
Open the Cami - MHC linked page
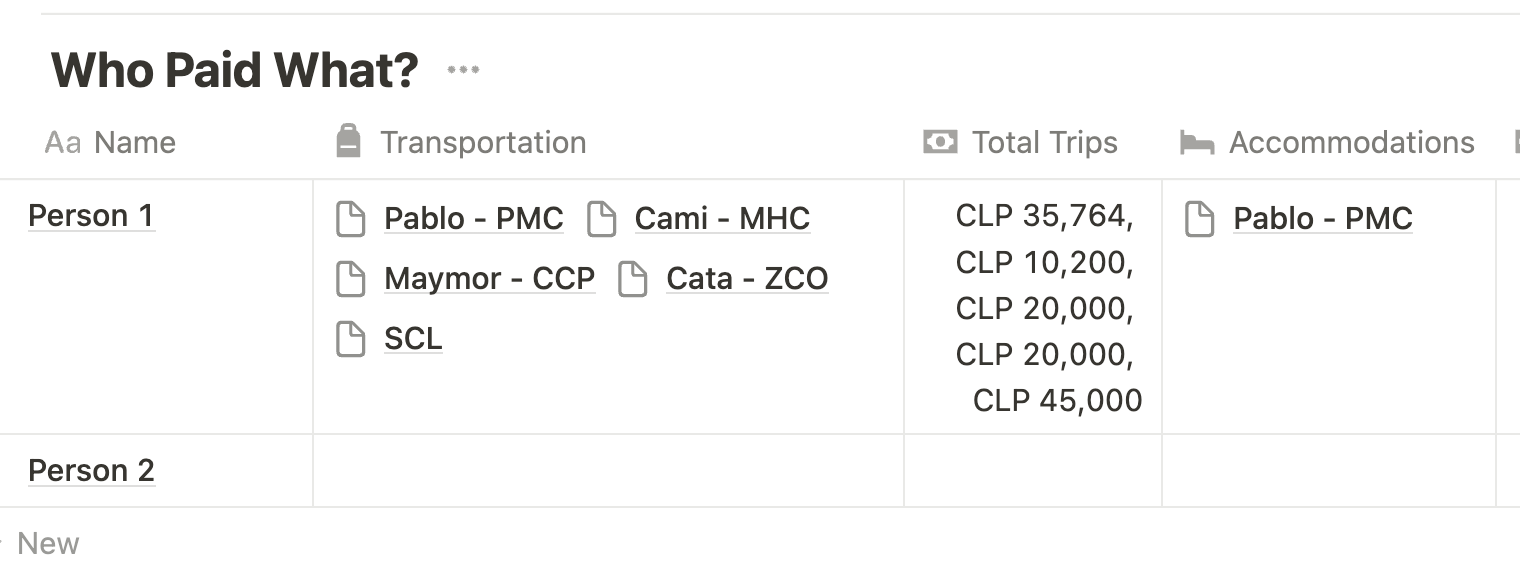[722, 219]
